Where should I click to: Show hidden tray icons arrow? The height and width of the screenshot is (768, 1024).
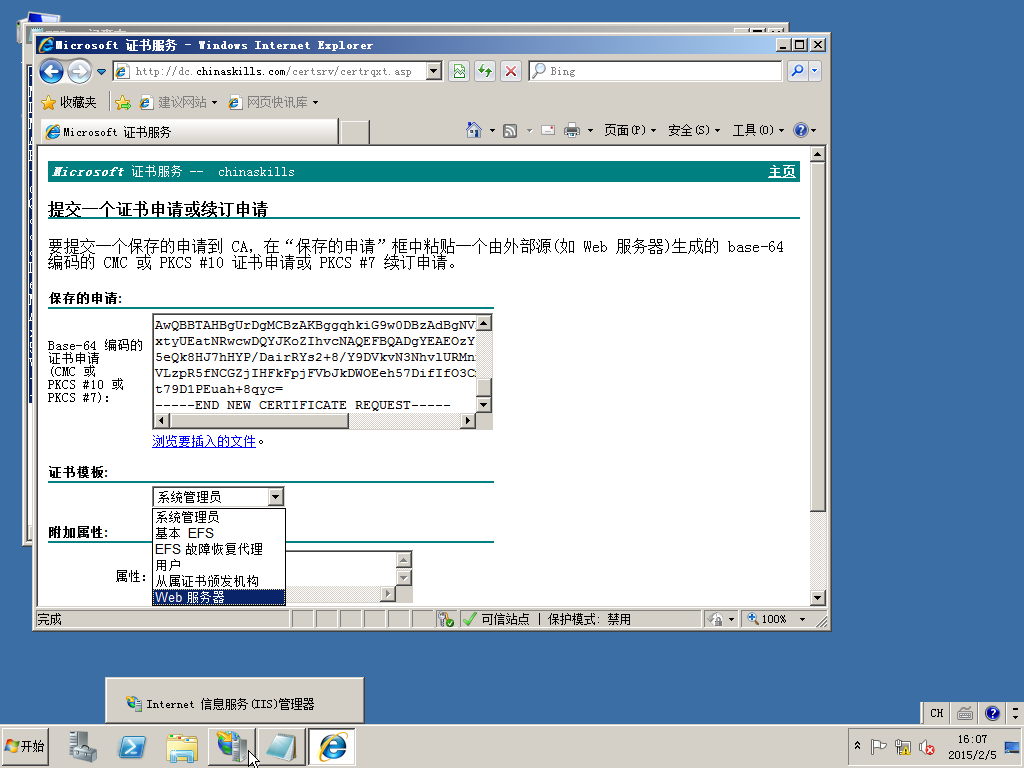point(857,746)
